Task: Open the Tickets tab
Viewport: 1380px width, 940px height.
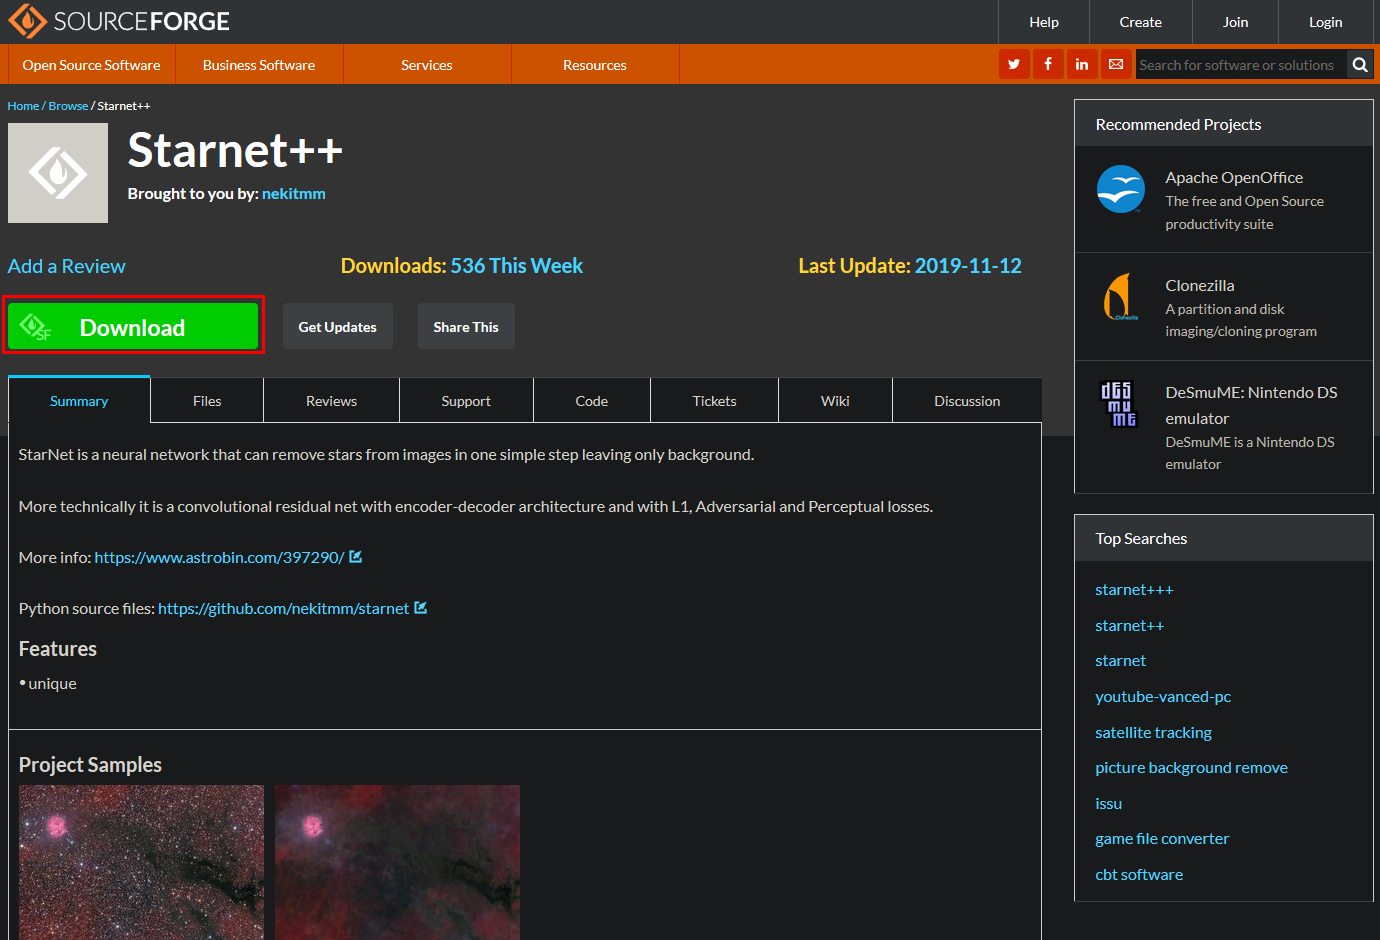Action: pyautogui.click(x=715, y=401)
